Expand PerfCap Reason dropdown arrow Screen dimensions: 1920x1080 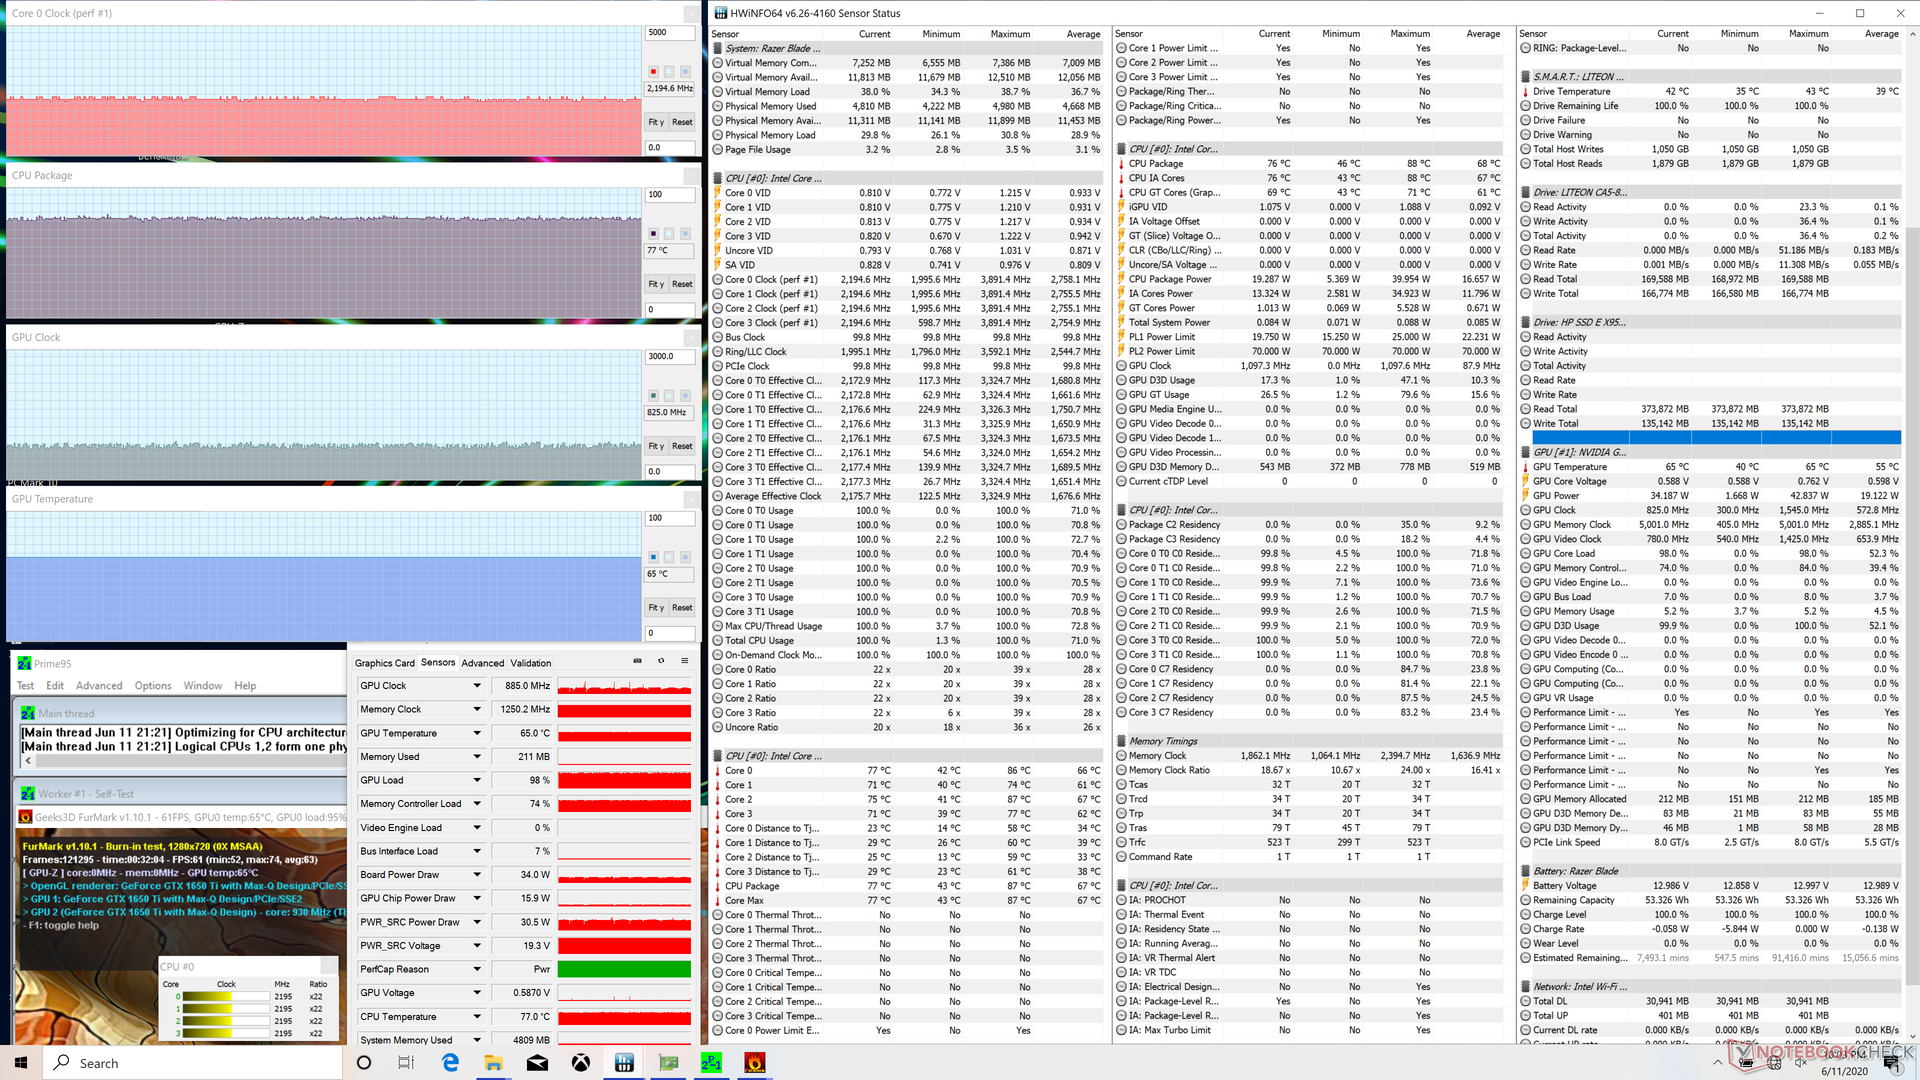click(477, 969)
